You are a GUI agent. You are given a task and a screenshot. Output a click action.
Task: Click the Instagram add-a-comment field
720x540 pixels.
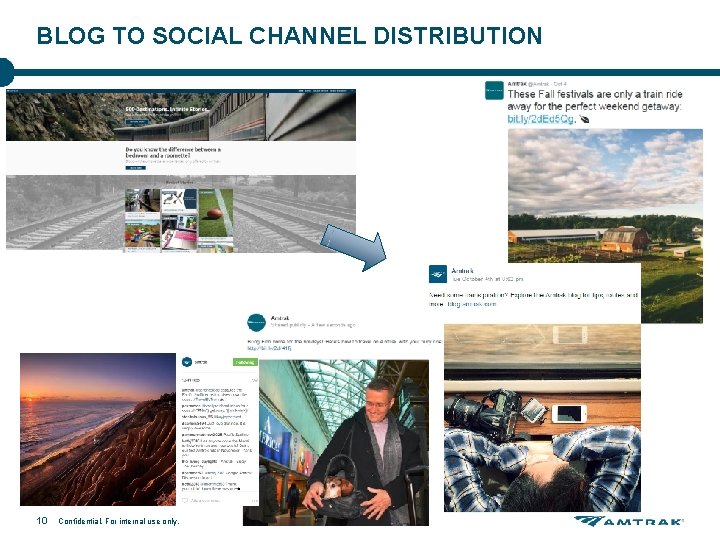[x=206, y=501]
